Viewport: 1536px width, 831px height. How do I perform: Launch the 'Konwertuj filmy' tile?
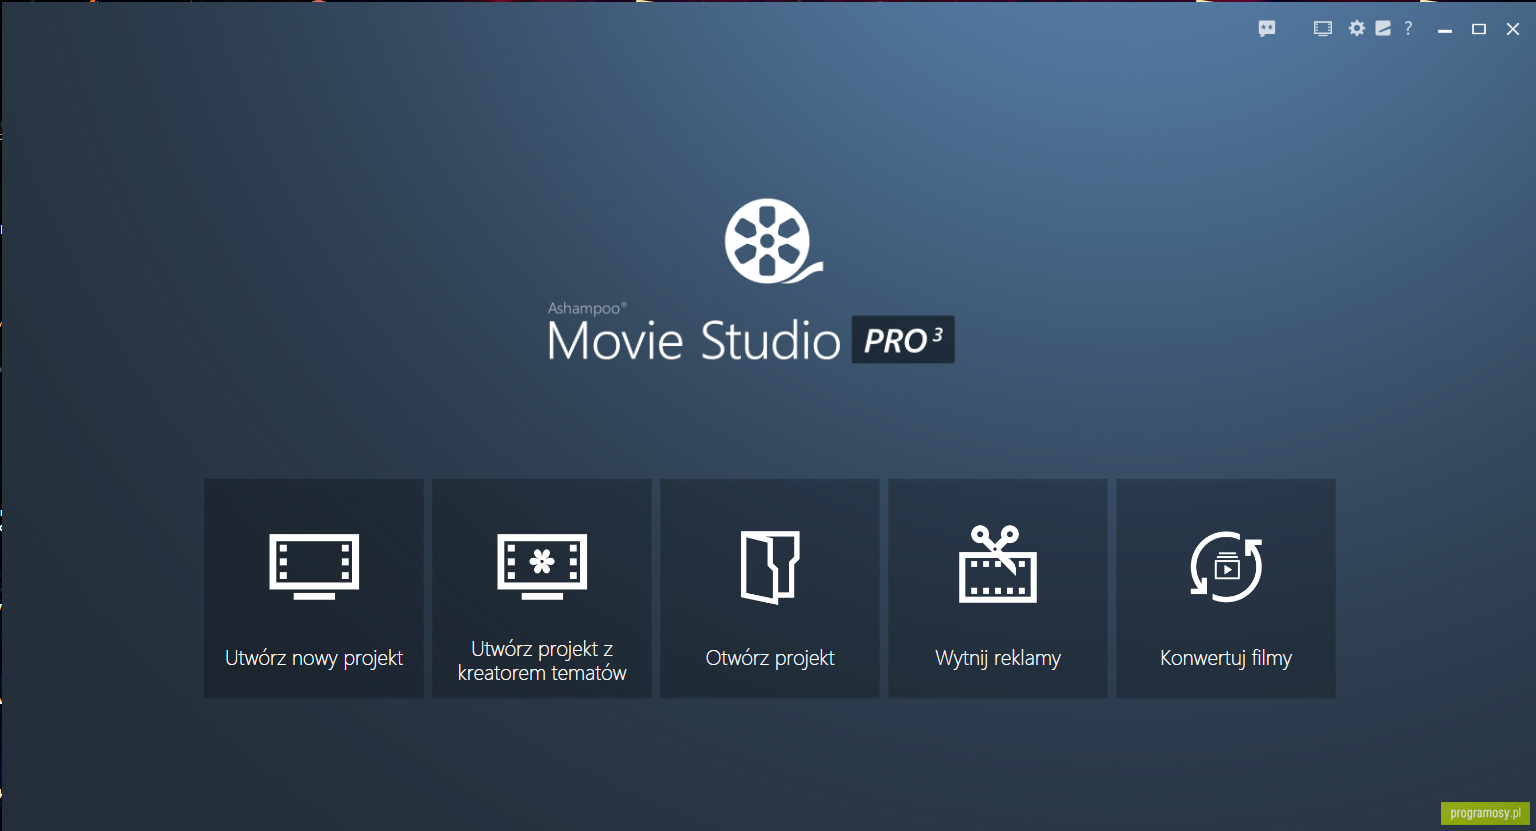point(1226,588)
